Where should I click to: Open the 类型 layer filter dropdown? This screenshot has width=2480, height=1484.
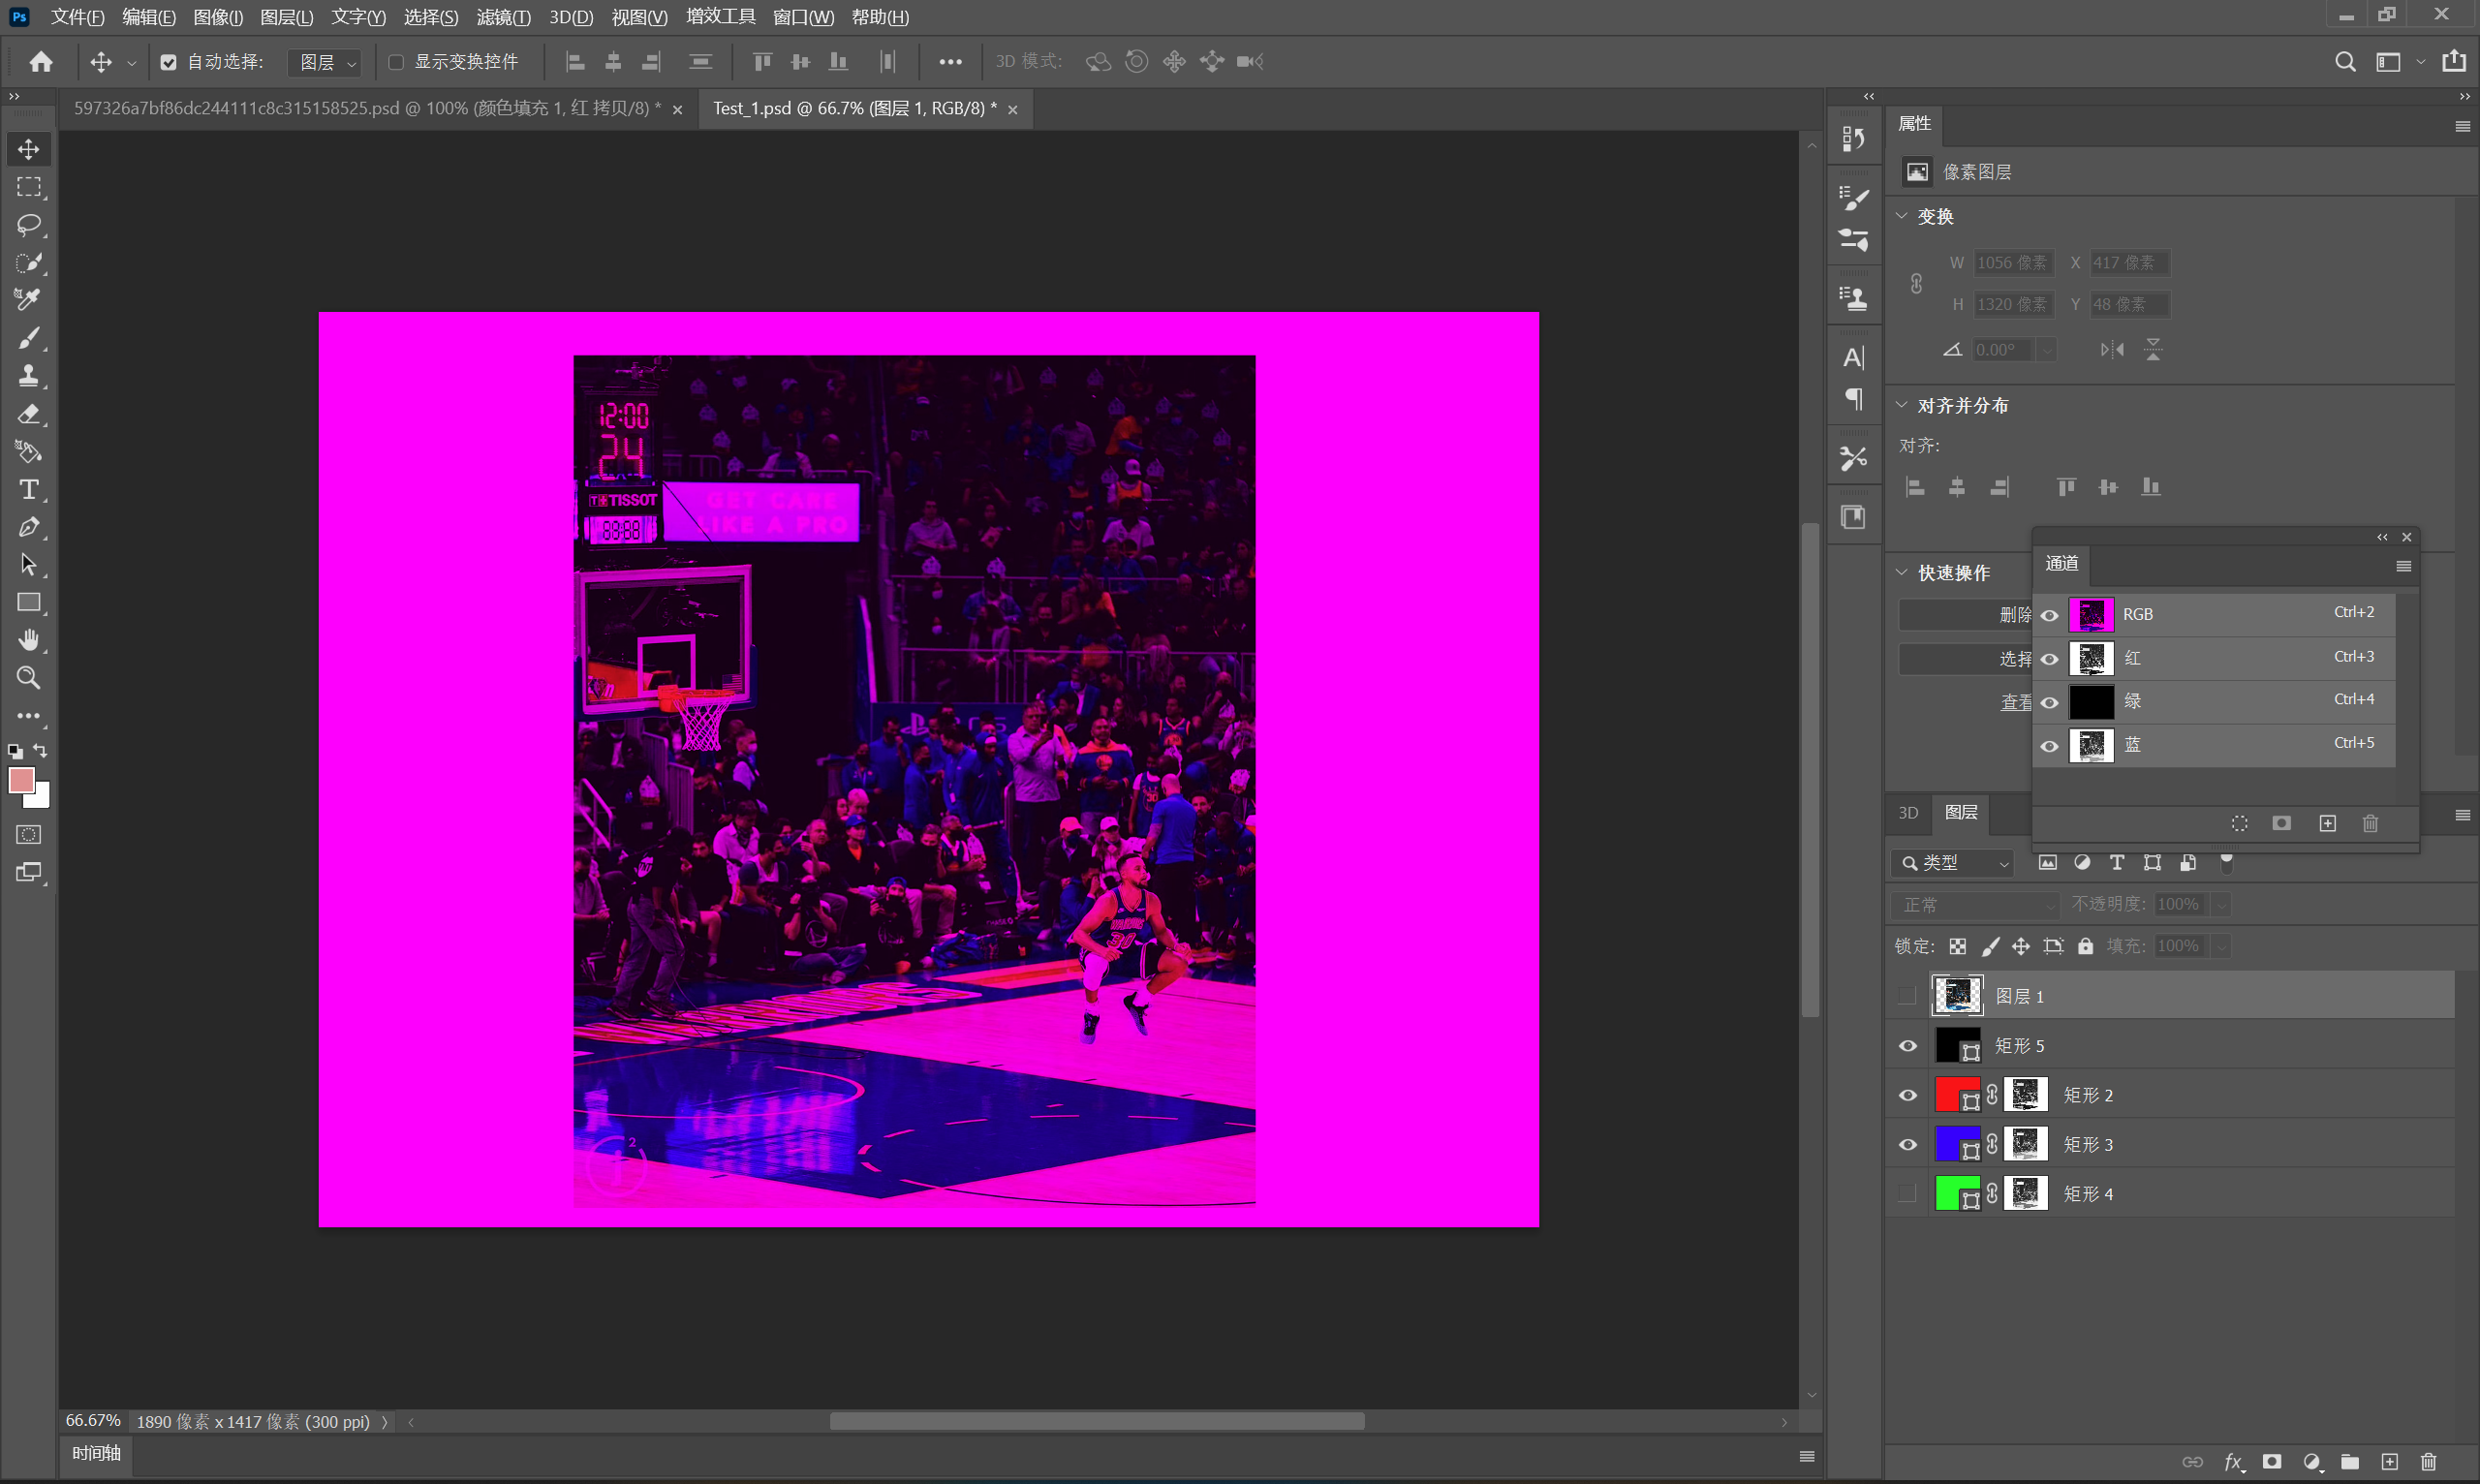click(1953, 863)
